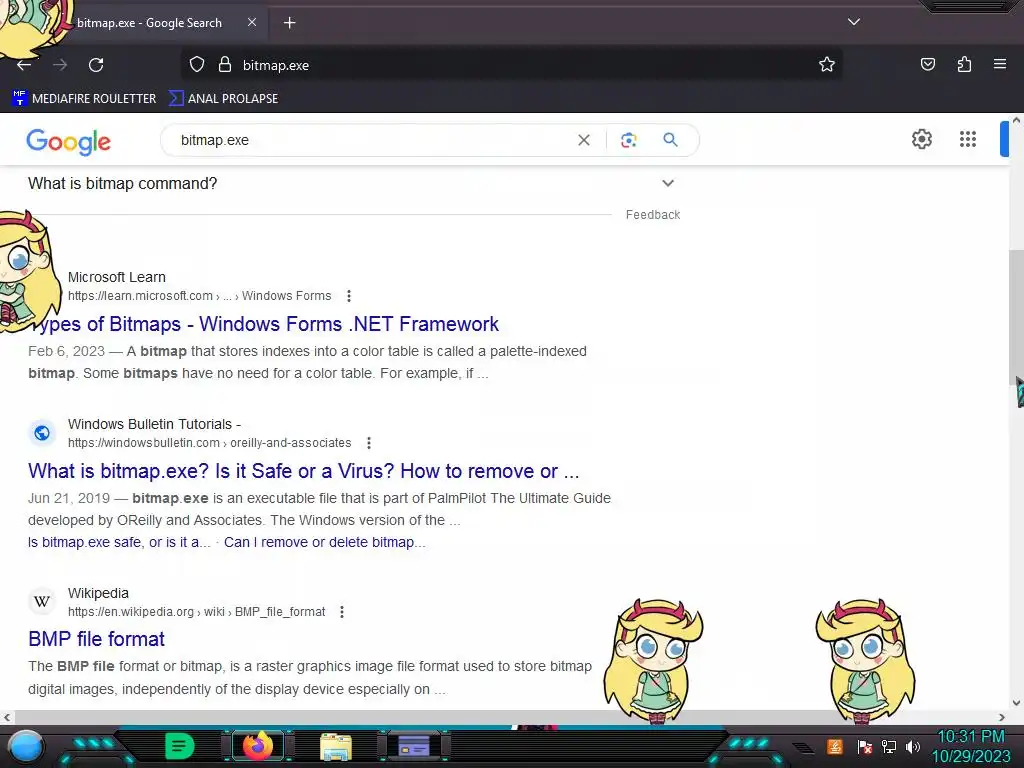Click the scroll up arrow of the page
The width and height of the screenshot is (1024, 768).
coord(1016,120)
